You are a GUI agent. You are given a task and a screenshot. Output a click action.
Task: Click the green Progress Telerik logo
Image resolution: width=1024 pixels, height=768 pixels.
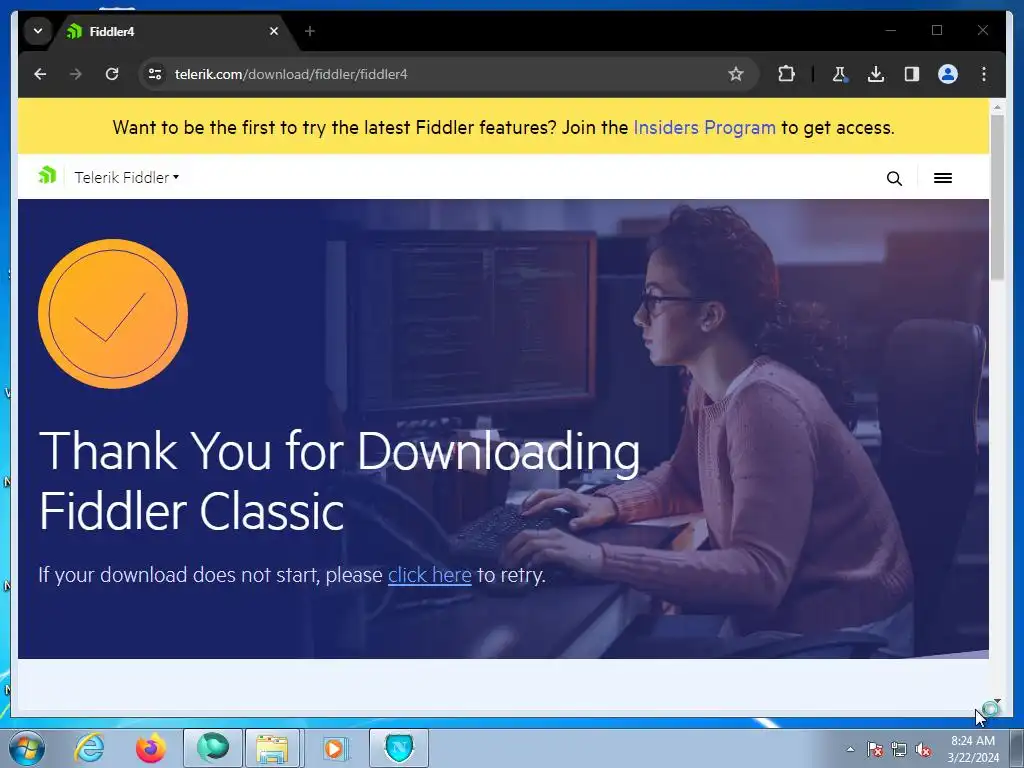pos(47,175)
